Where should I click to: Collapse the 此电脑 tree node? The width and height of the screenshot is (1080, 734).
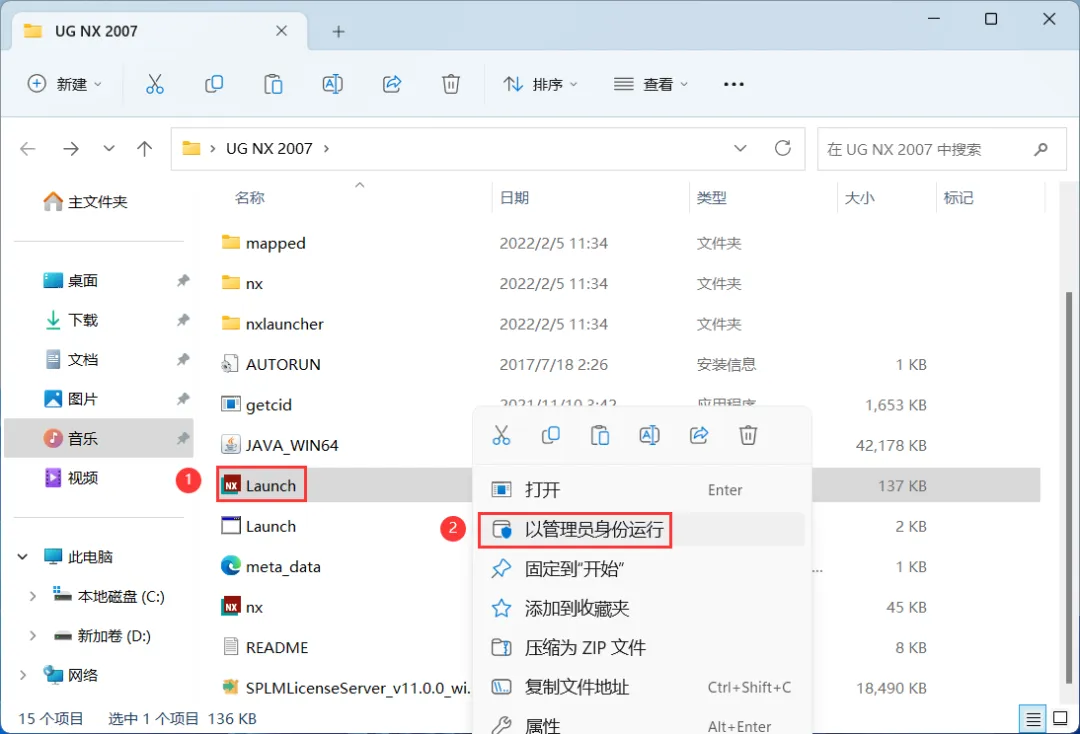click(x=23, y=556)
